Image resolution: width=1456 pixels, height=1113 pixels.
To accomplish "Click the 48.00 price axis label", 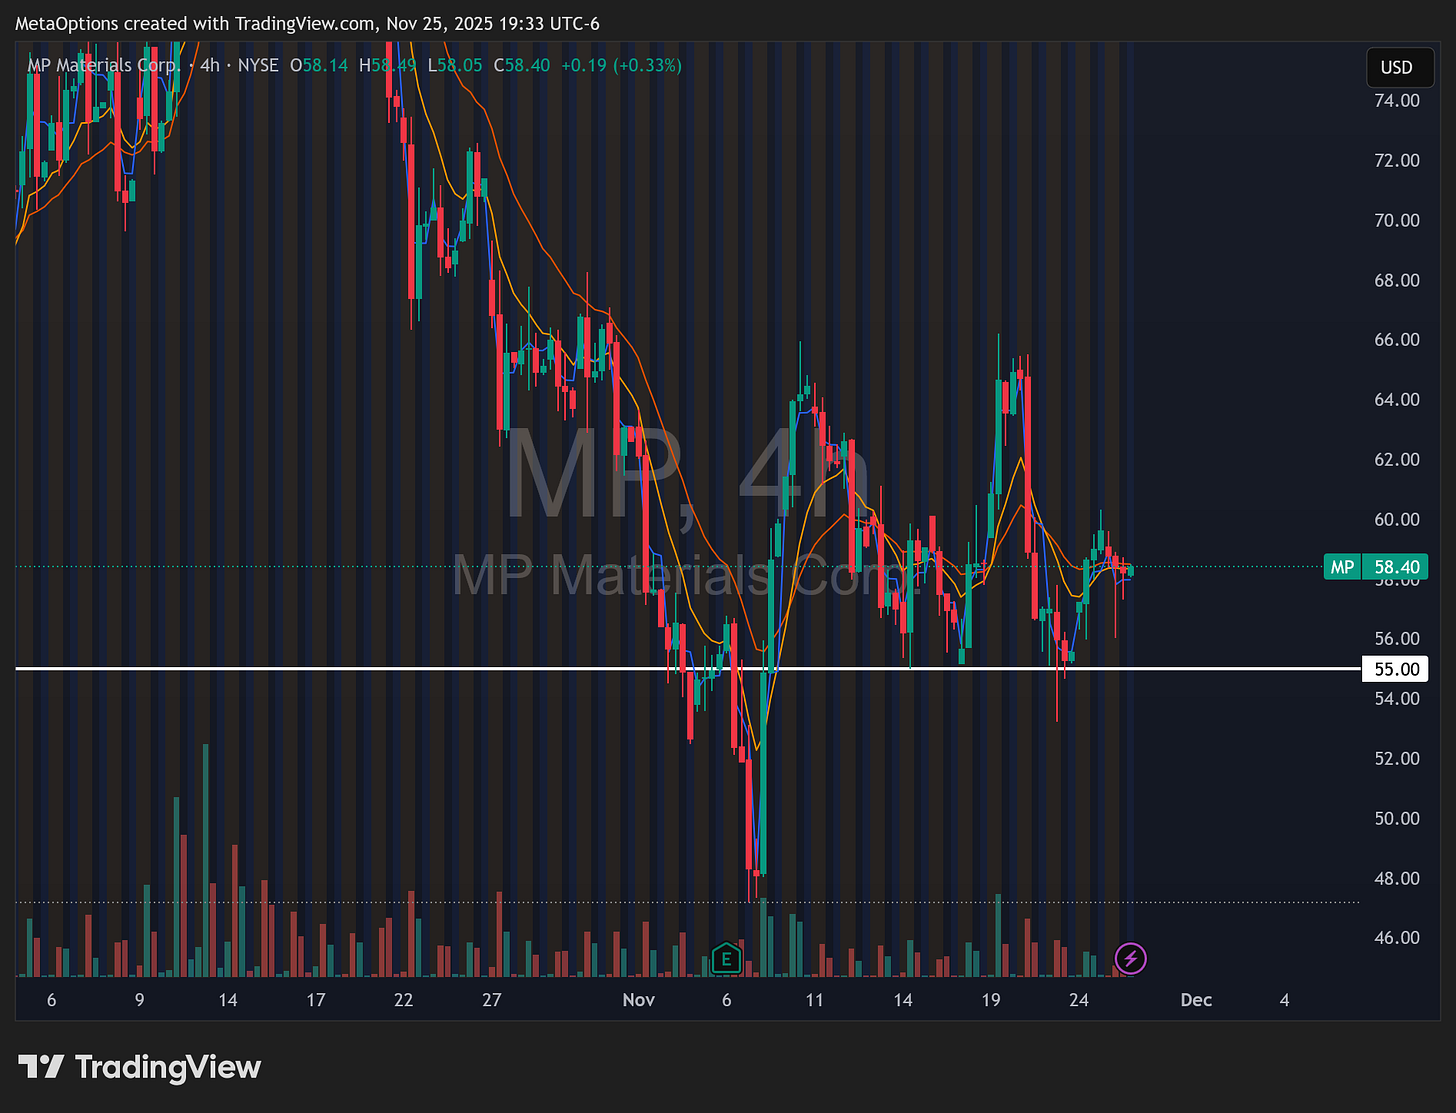I will coord(1397,878).
